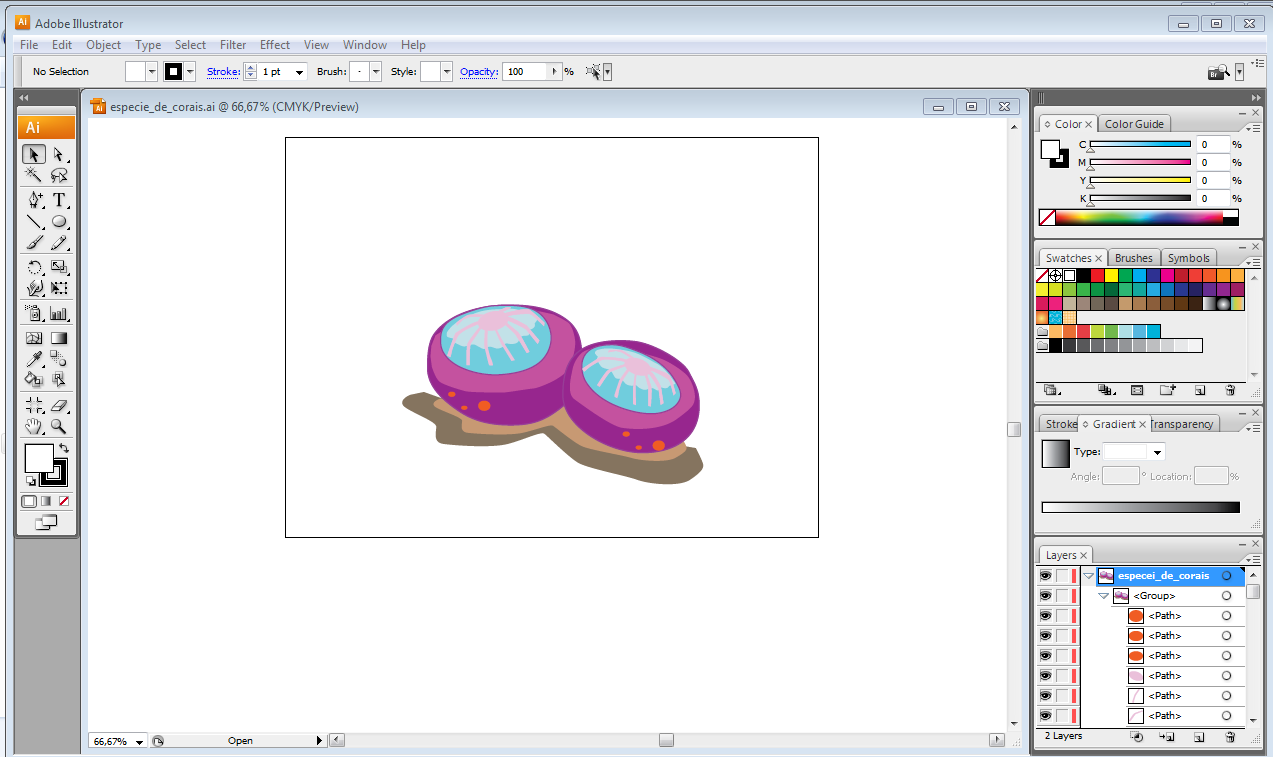The image size is (1273, 757).
Task: Pick the Direct Selection tool
Action: pos(59,154)
